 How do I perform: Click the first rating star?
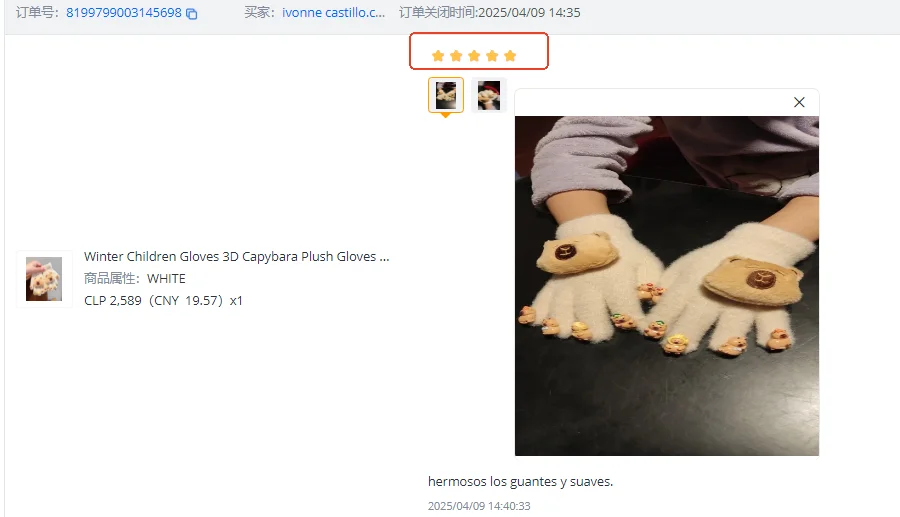pyautogui.click(x=438, y=56)
